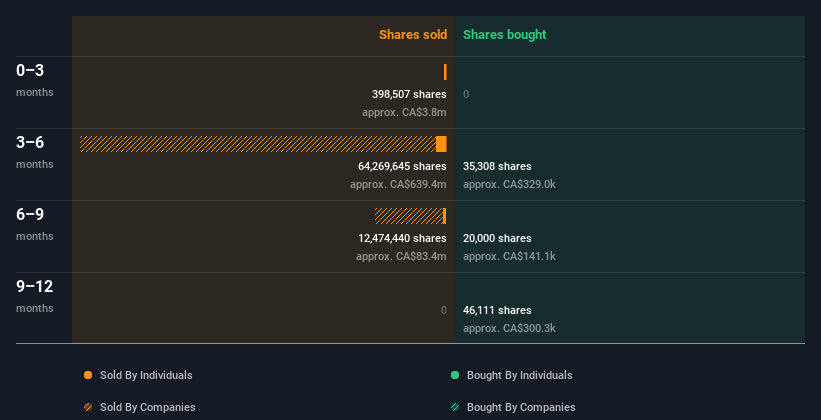This screenshot has height=420, width=821.
Task: Toggle the Sold By Individuals legend label
Action: click(x=146, y=375)
